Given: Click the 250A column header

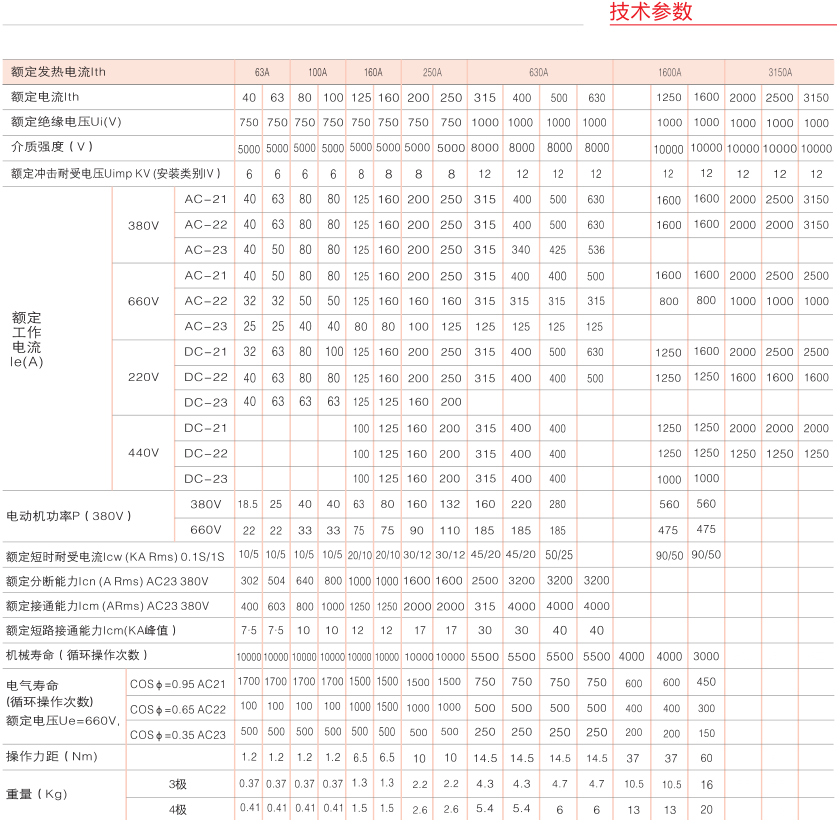Looking at the screenshot, I should pyautogui.click(x=432, y=72).
